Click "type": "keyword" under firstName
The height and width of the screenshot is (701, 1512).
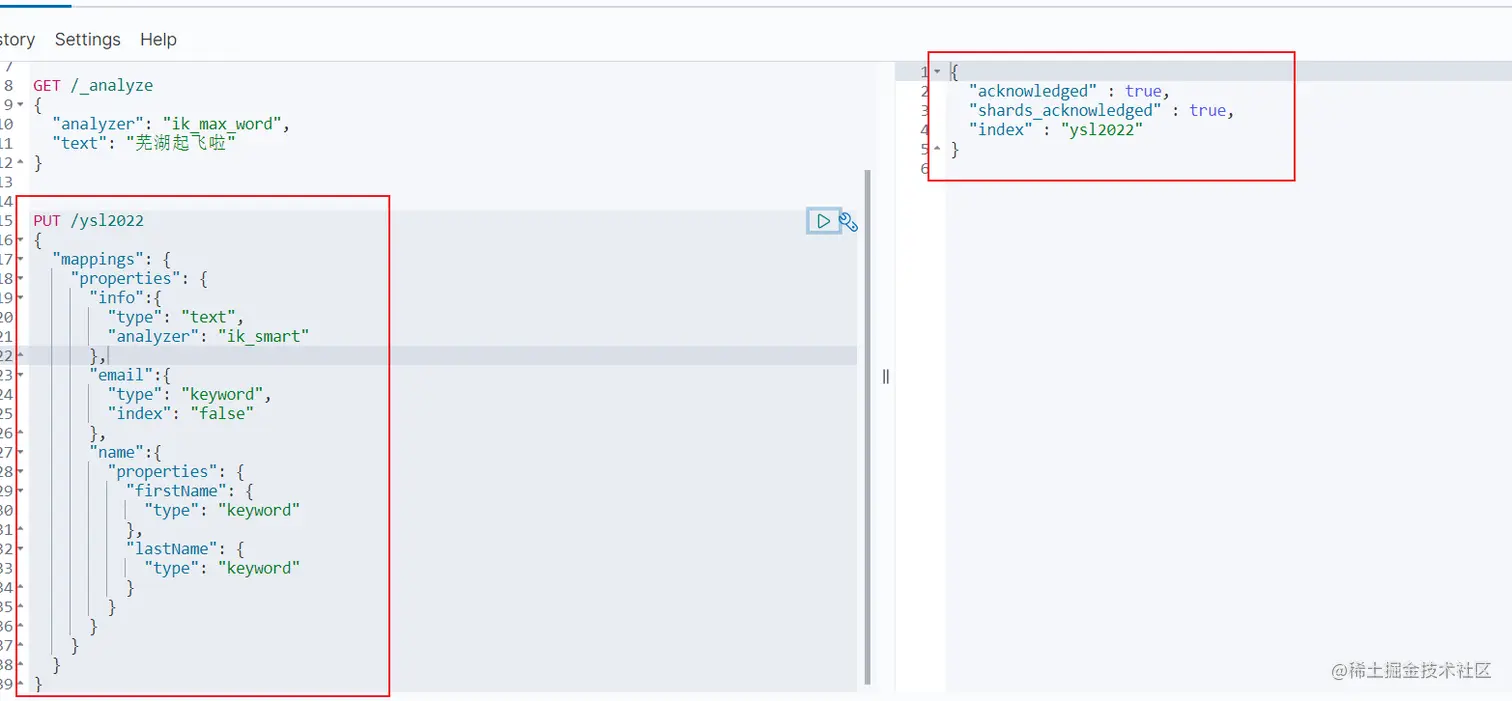pos(222,510)
